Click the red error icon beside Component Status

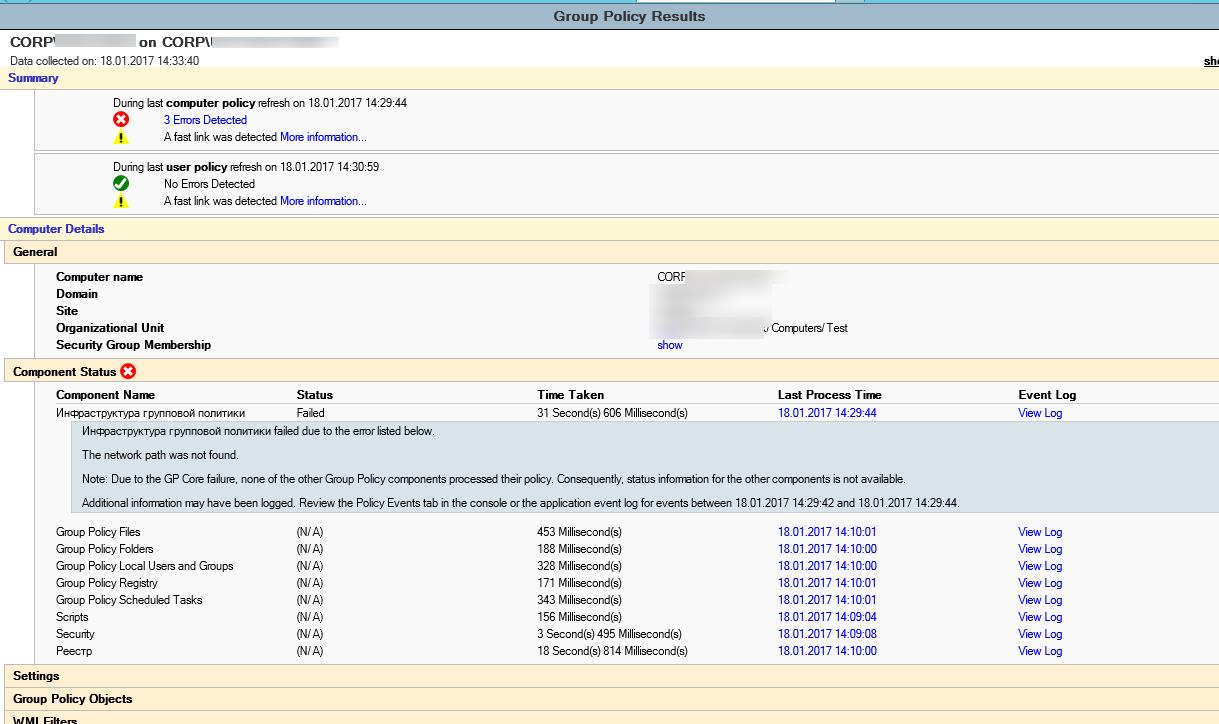[x=128, y=372]
